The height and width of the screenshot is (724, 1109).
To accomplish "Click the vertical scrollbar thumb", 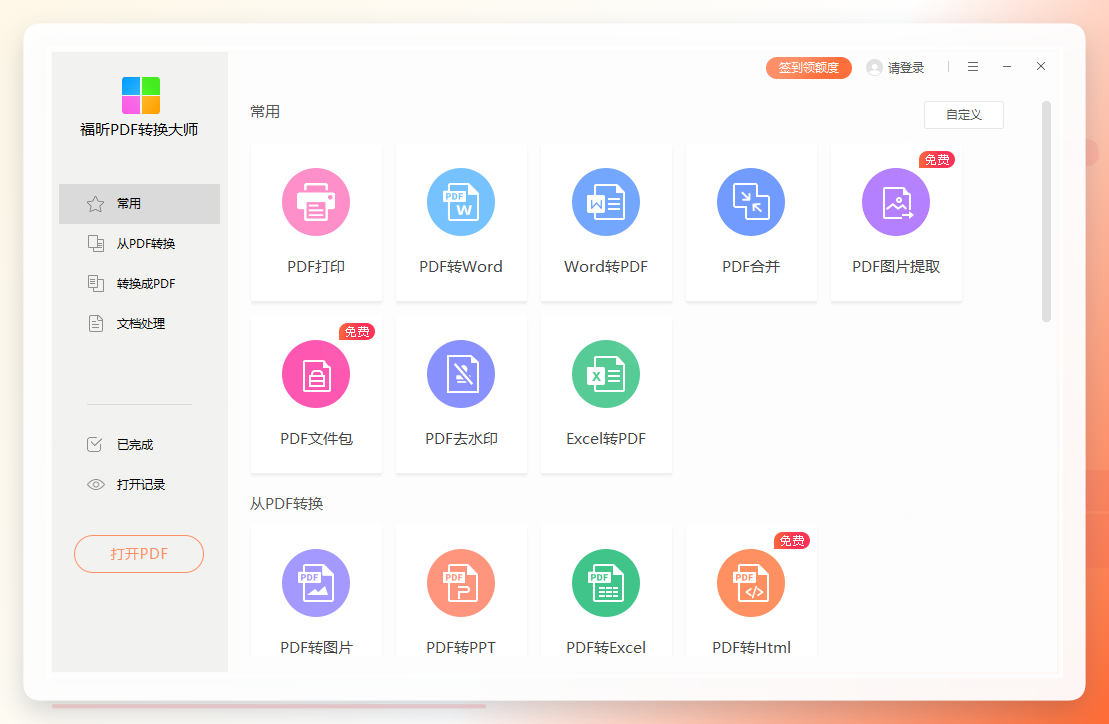I will click(1046, 211).
